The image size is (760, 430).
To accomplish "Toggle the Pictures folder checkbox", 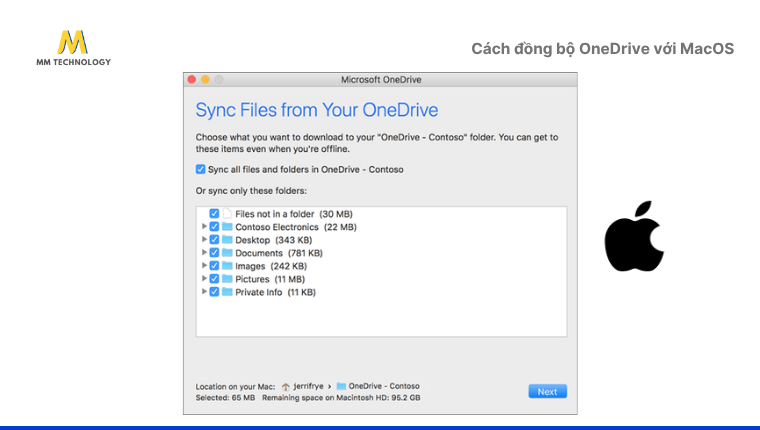I will pyautogui.click(x=214, y=279).
